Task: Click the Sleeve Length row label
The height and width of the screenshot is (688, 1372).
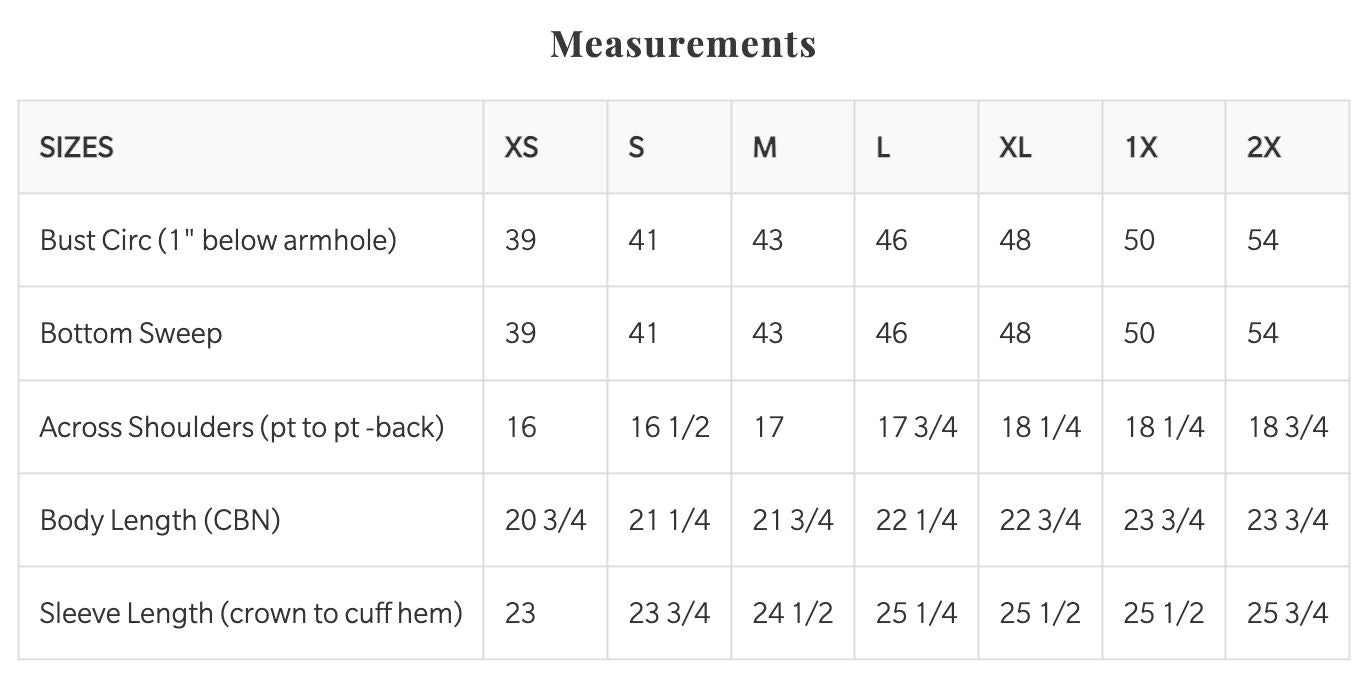Action: [251, 613]
